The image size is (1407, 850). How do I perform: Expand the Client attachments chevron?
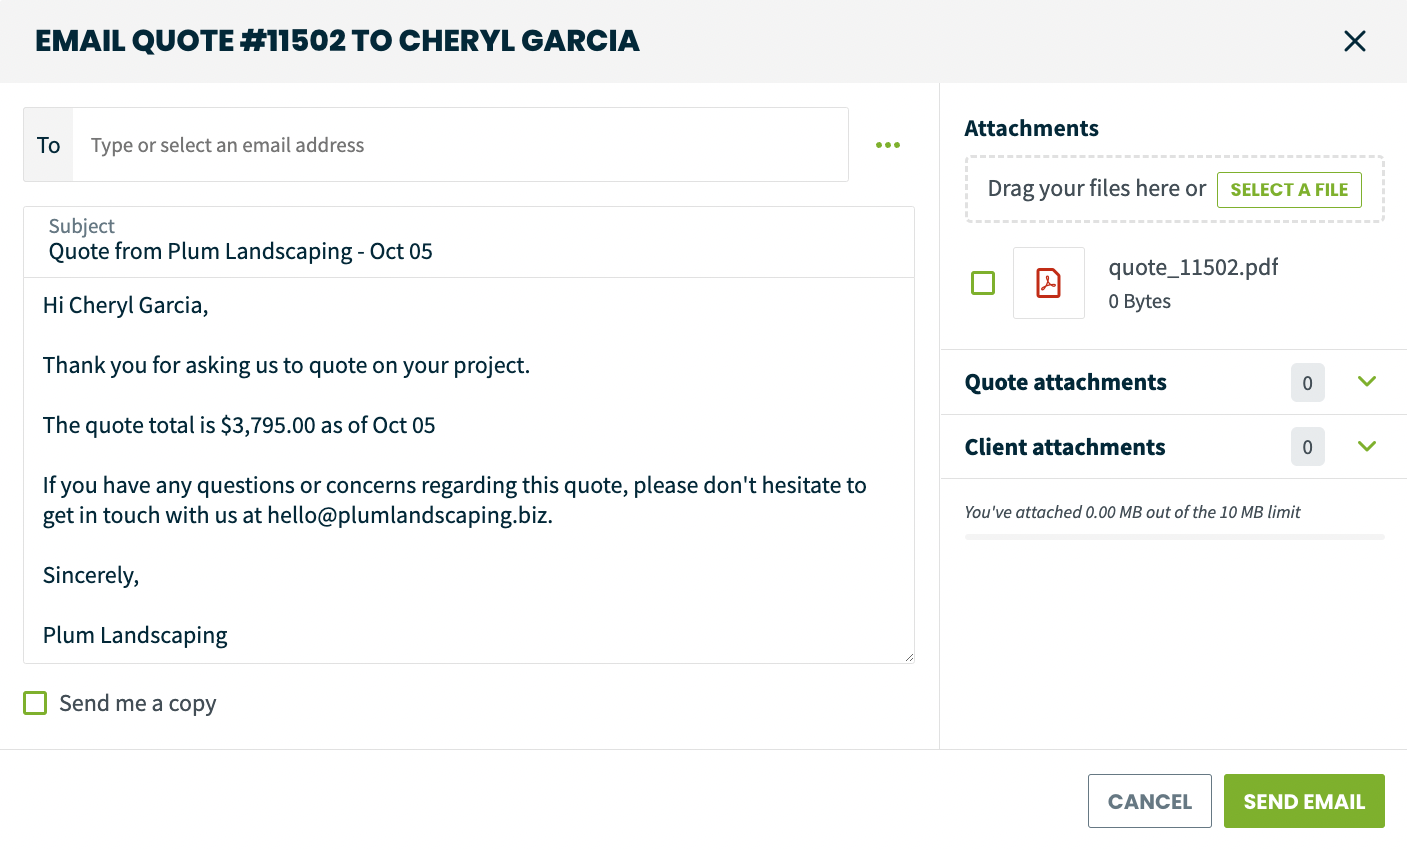click(1367, 446)
